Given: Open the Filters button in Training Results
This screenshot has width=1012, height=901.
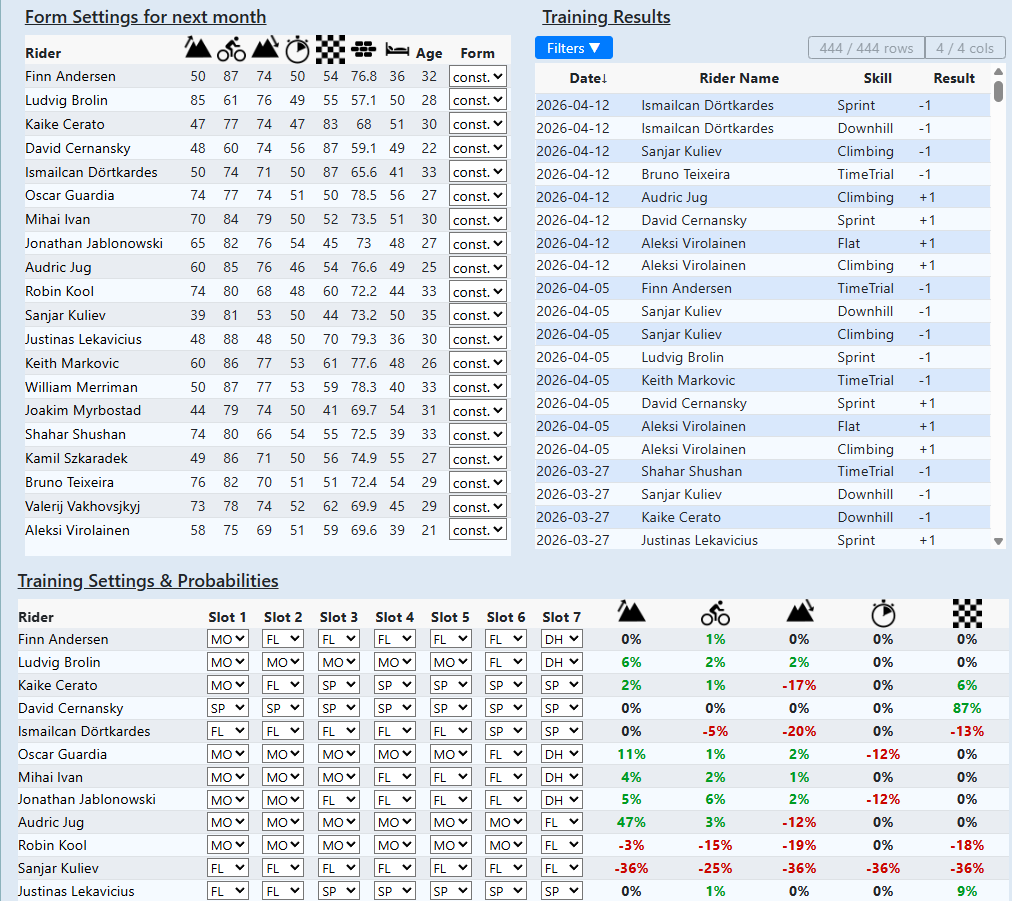Looking at the screenshot, I should click(574, 48).
